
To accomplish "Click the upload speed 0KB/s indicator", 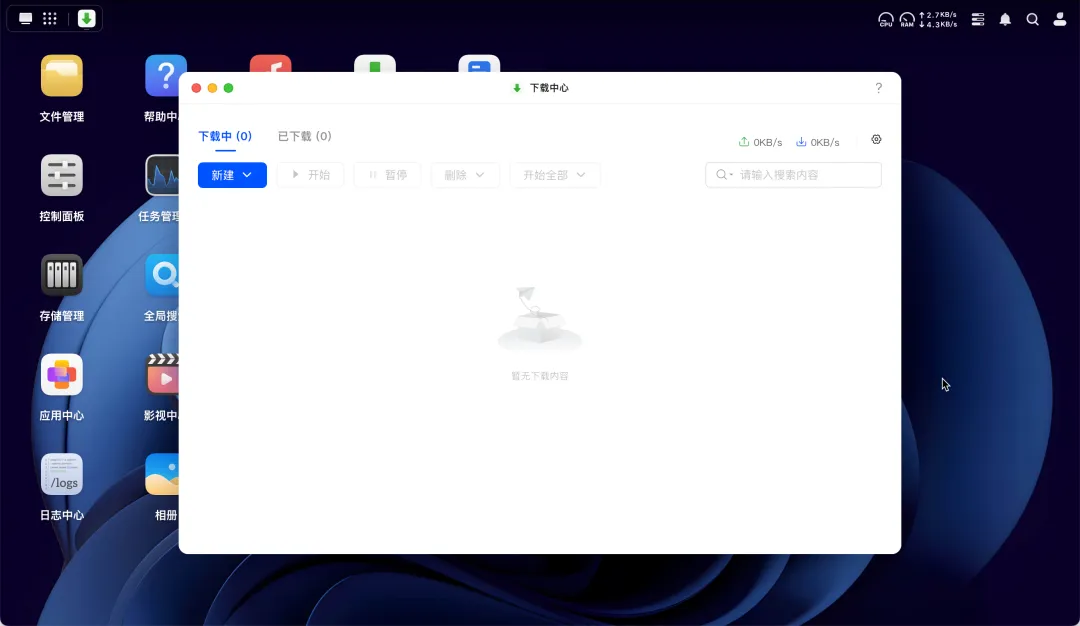I will pos(760,143).
